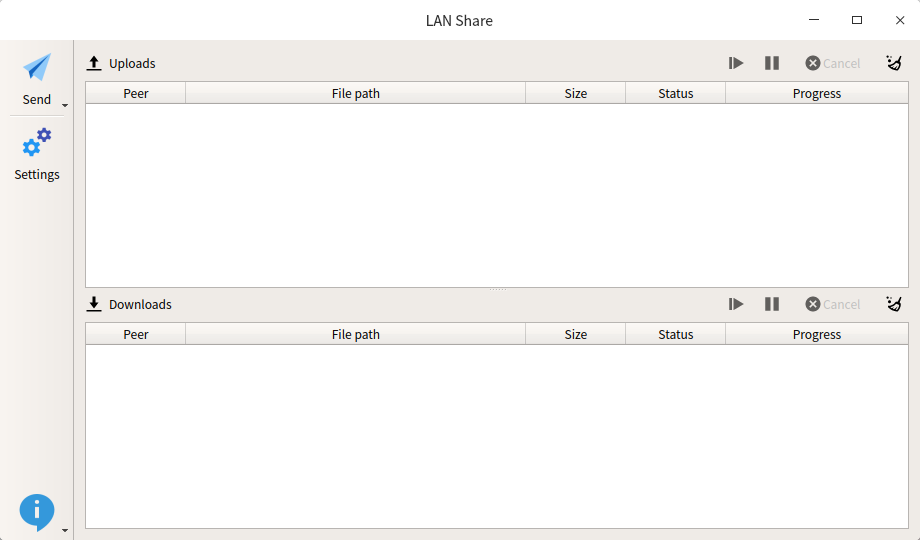Clear completed downloads with the broom icon
The image size is (920, 540).
coord(894,304)
